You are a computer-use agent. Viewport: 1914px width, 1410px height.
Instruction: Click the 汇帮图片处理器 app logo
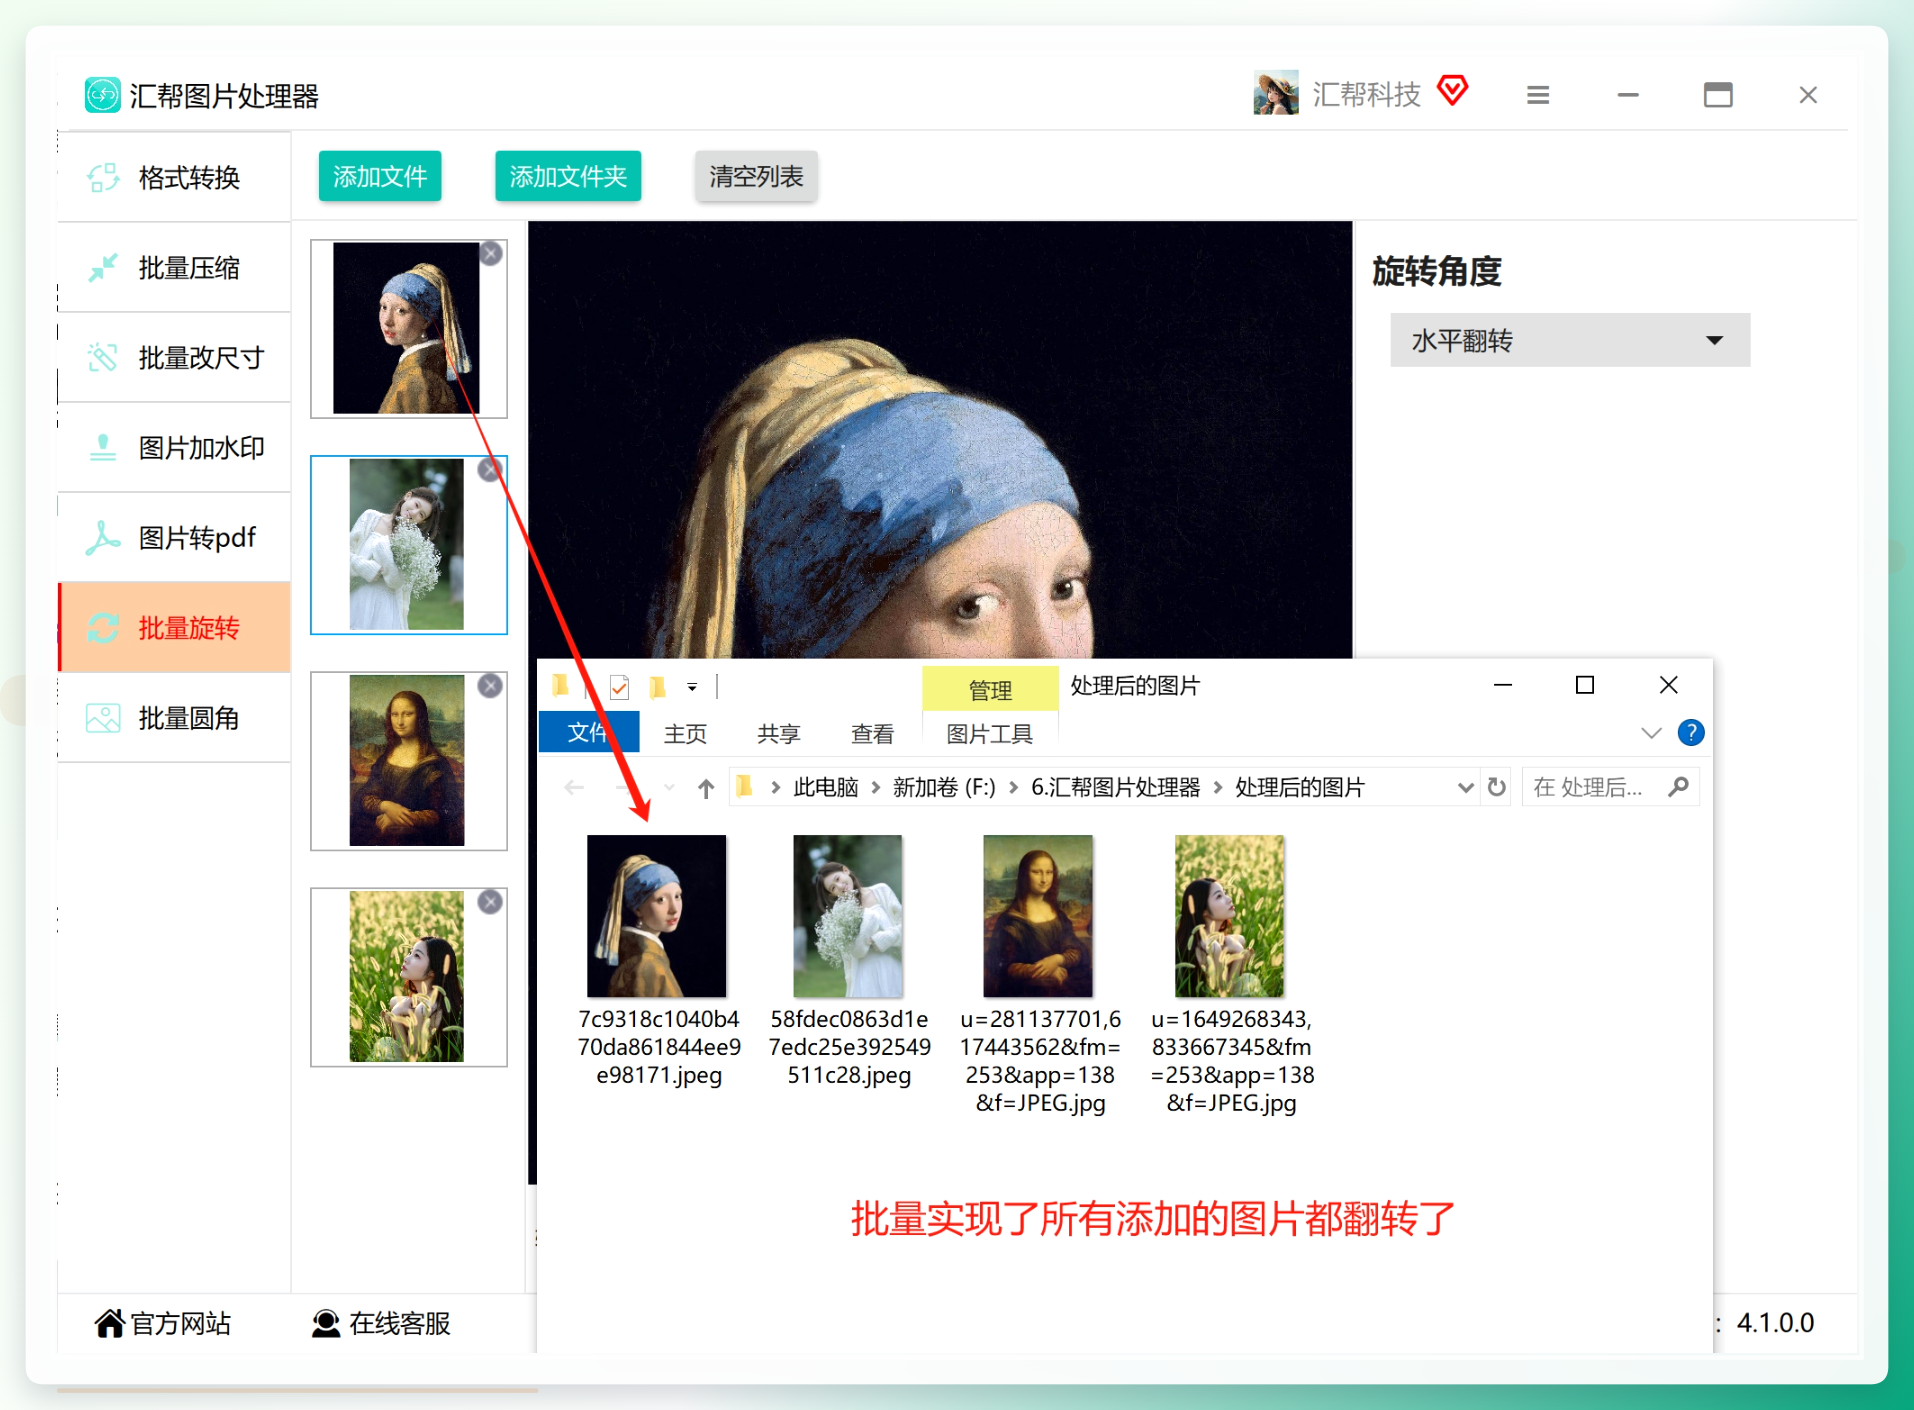click(102, 95)
